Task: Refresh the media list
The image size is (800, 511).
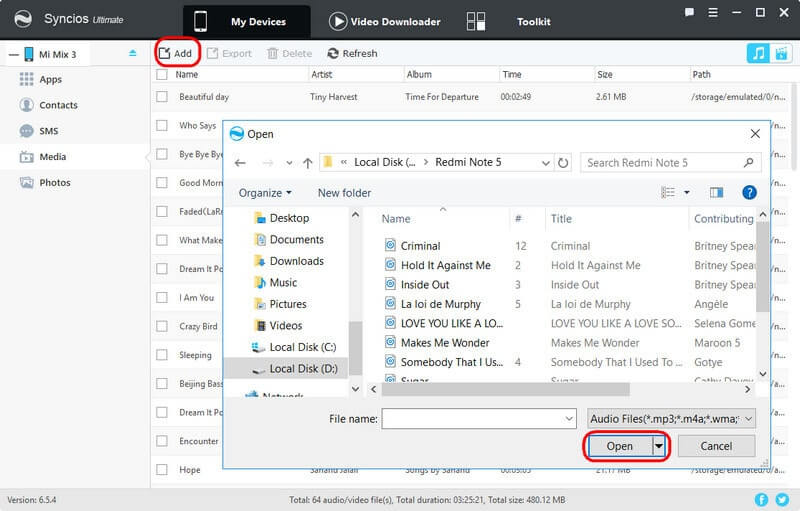Action: tap(352, 53)
